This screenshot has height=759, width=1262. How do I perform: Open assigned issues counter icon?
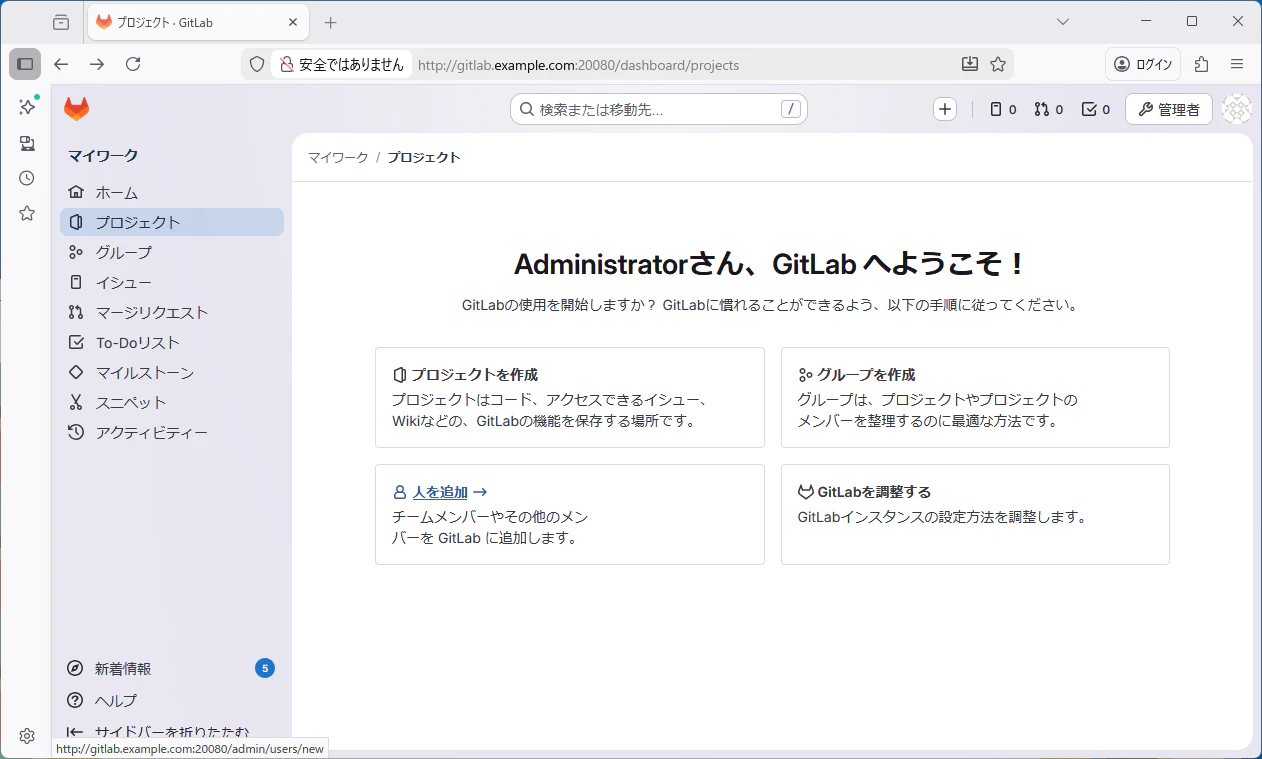(x=1003, y=110)
